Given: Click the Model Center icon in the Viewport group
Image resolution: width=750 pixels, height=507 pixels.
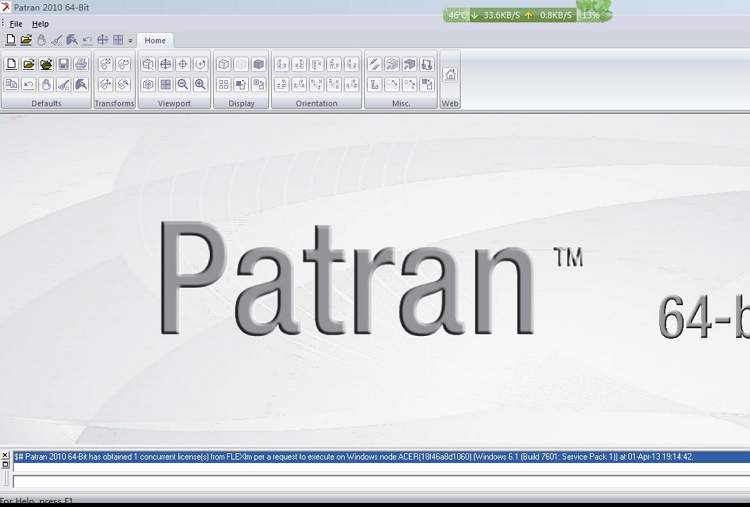Looking at the screenshot, I should point(148,85).
